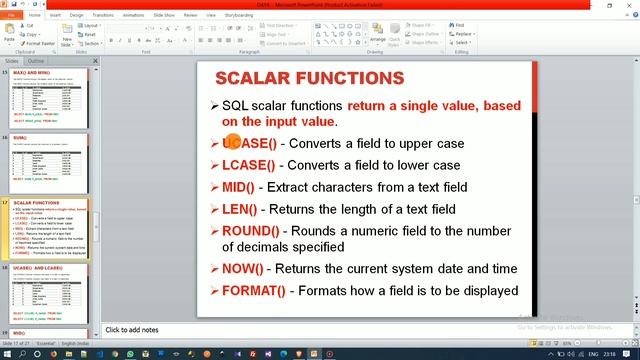Expand the Paragraph dialog launcher
640x360 pixels.
tap(307, 52)
